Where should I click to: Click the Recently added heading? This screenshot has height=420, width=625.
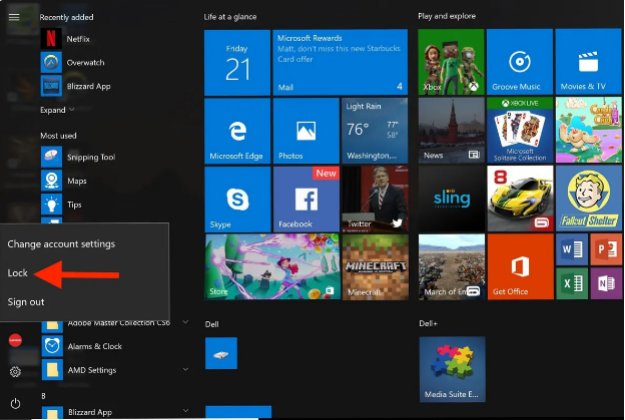(66, 17)
